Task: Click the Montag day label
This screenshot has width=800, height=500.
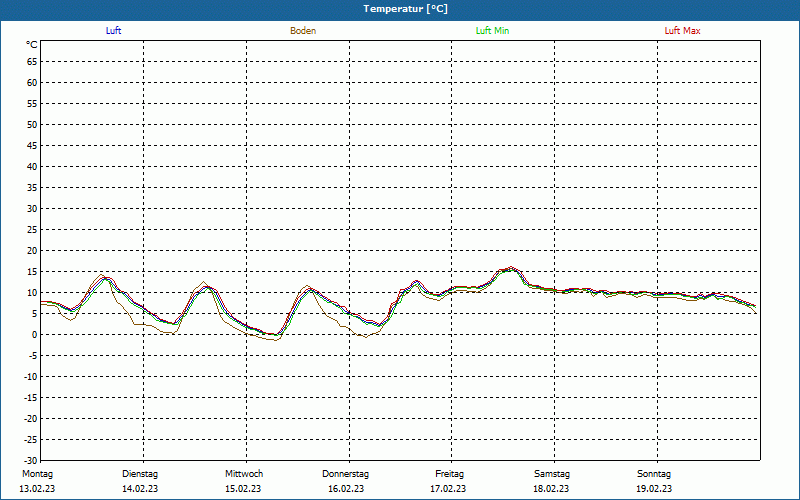Action: click(x=37, y=474)
